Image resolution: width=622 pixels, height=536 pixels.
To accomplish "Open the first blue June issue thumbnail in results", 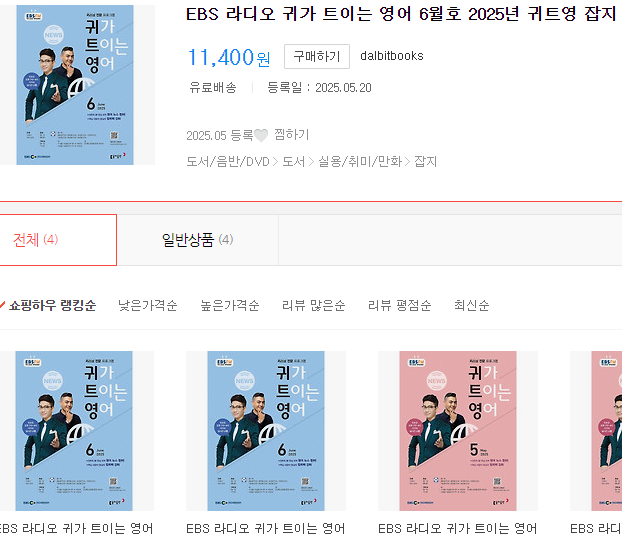I will tap(74, 431).
